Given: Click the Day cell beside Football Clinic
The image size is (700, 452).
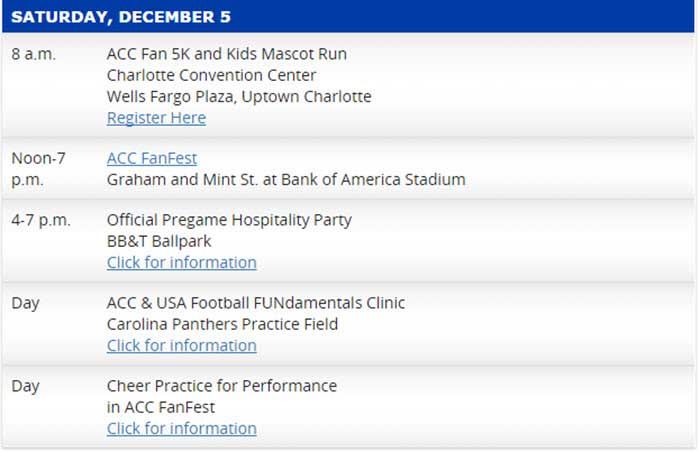Looking at the screenshot, I should (26, 303).
